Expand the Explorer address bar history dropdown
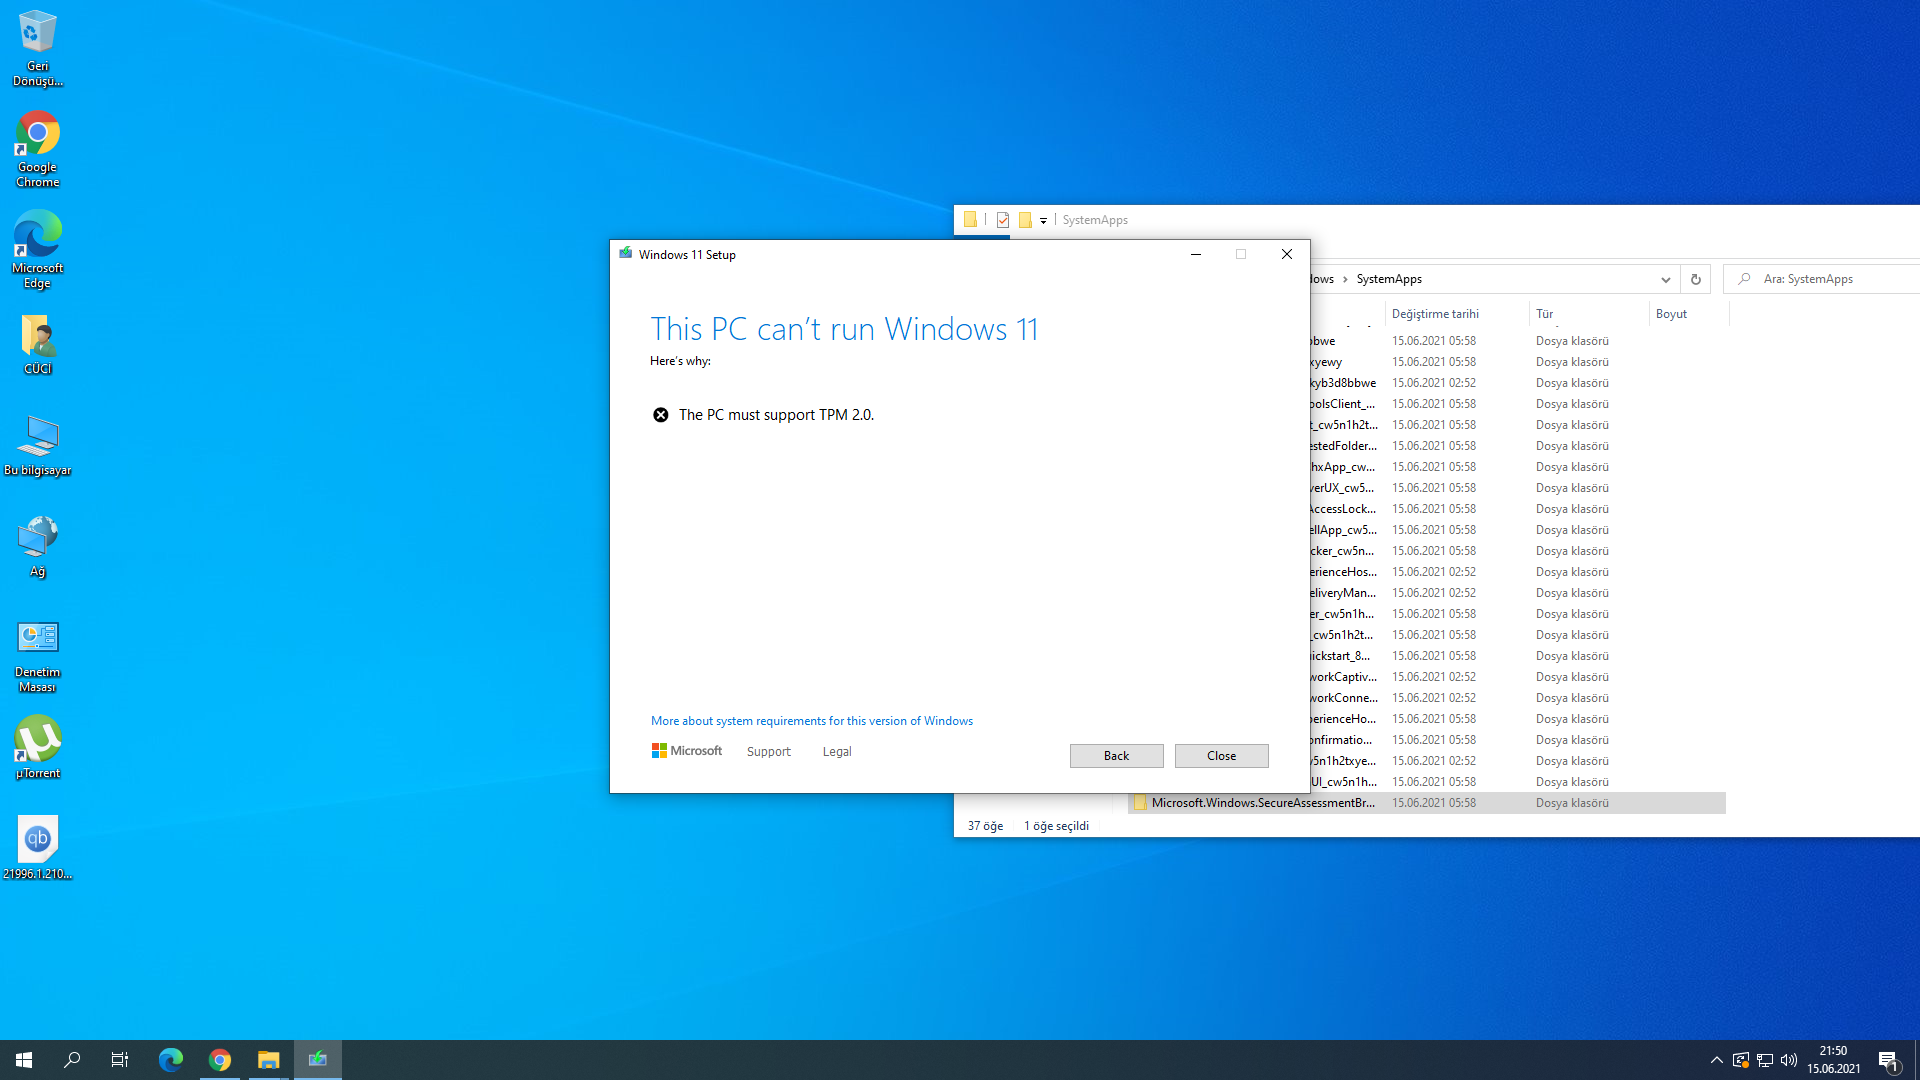1920x1080 pixels. point(1665,279)
